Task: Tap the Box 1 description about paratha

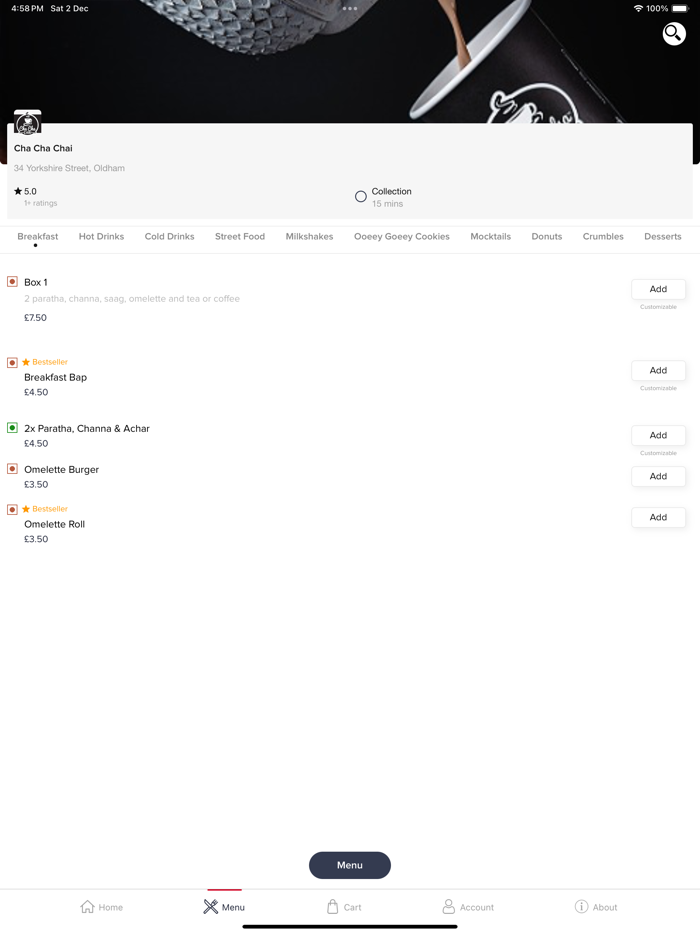Action: click(x=132, y=299)
